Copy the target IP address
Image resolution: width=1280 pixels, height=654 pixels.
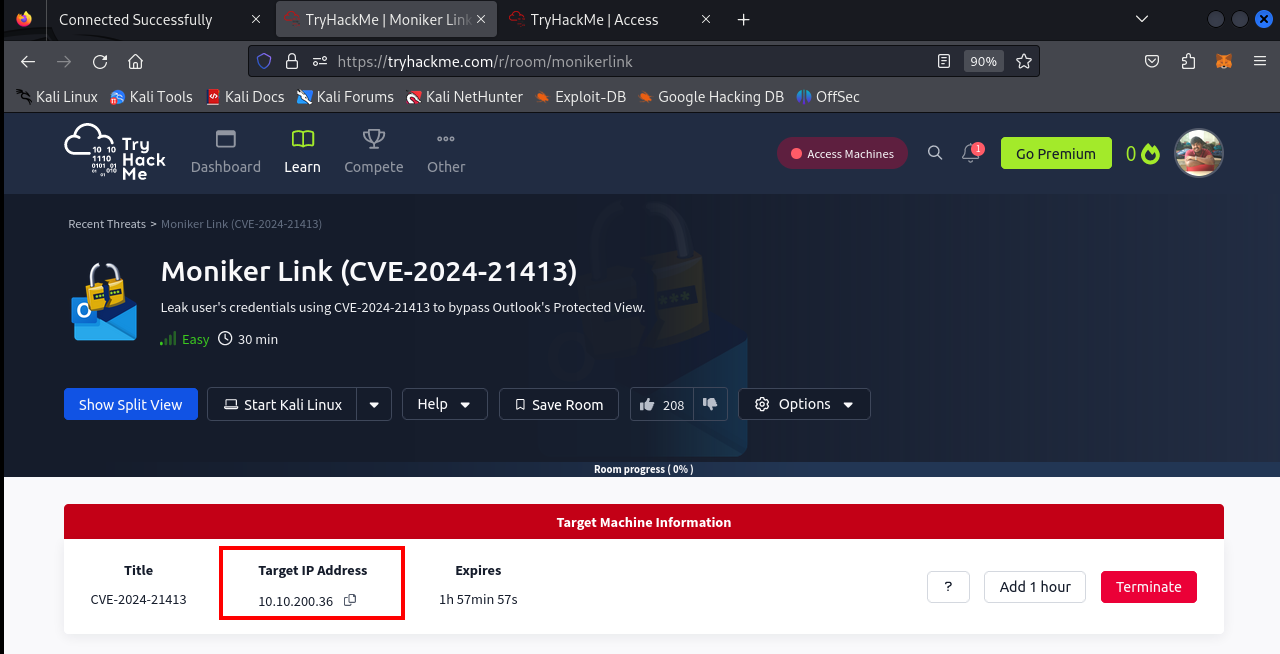(350, 600)
